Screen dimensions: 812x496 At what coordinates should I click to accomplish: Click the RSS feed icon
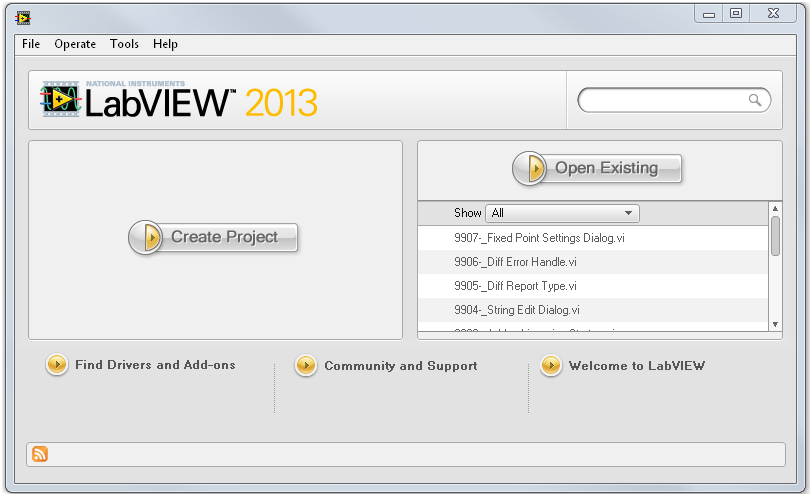pyautogui.click(x=40, y=454)
